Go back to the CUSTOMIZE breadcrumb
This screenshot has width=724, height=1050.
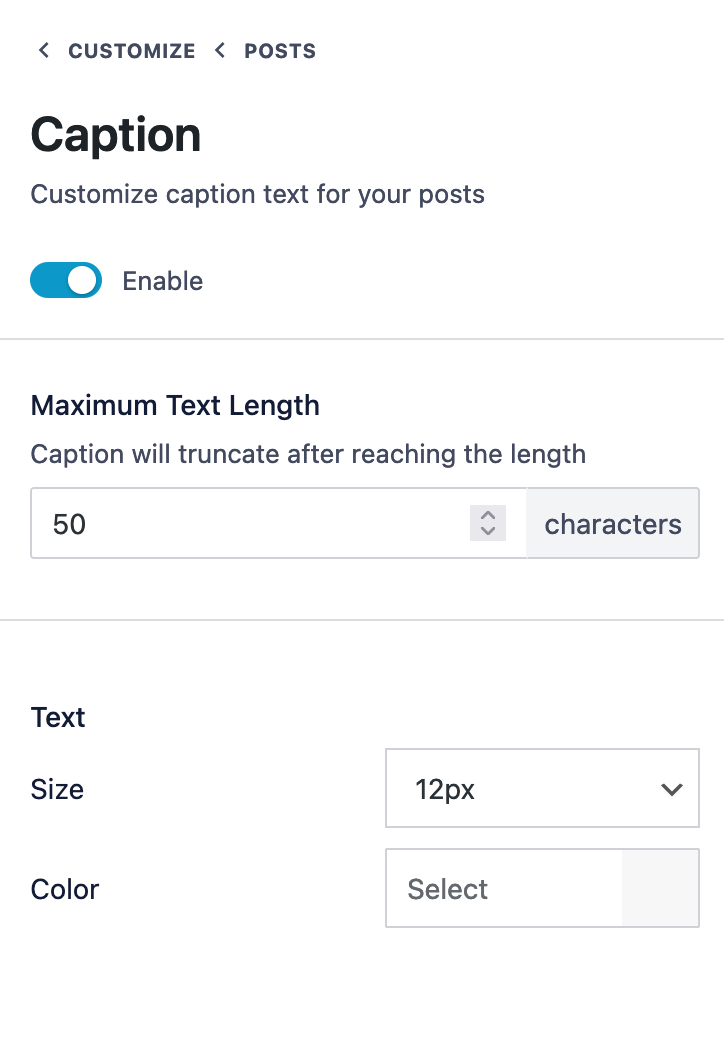(x=131, y=51)
